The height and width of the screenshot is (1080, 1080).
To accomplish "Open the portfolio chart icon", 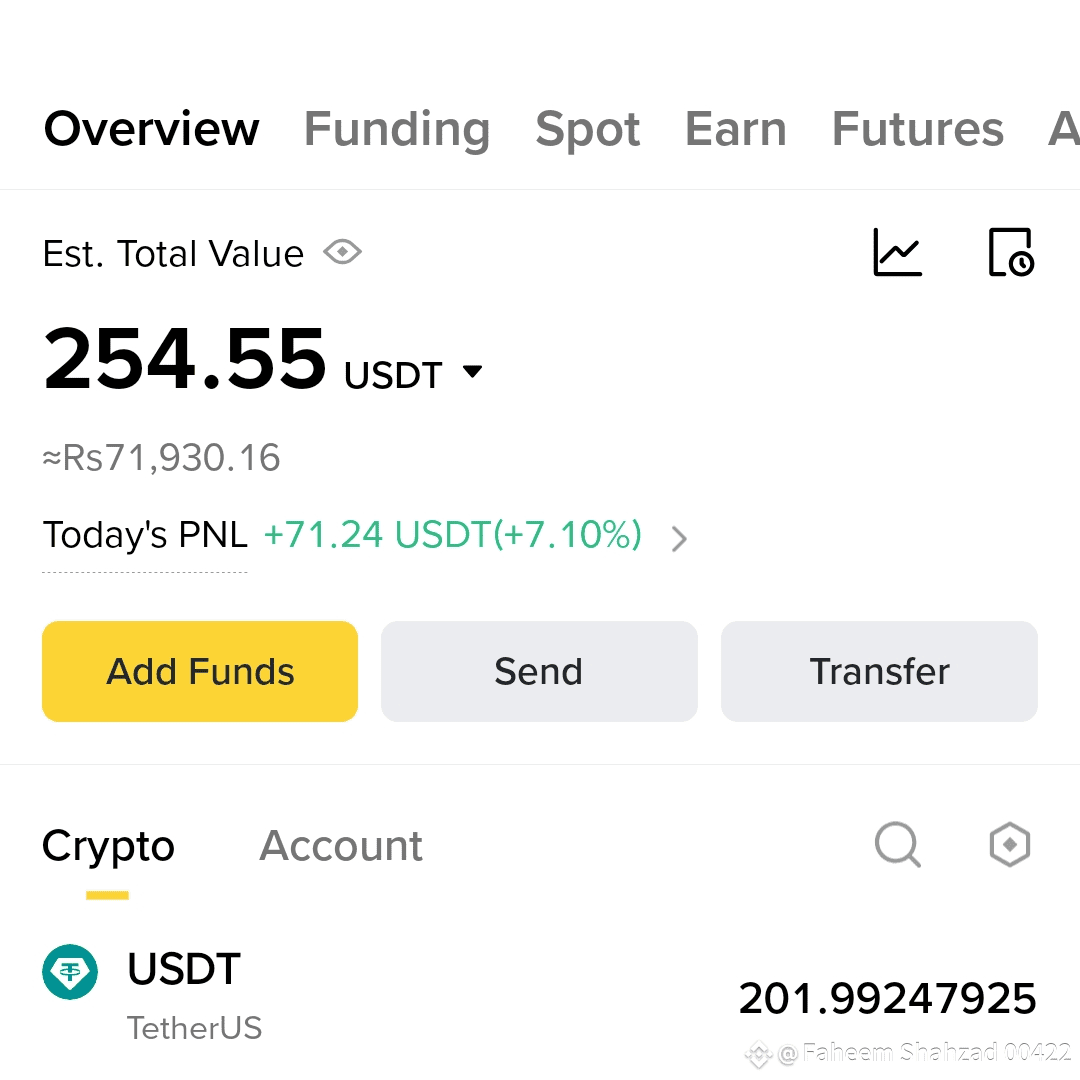I will pos(897,252).
